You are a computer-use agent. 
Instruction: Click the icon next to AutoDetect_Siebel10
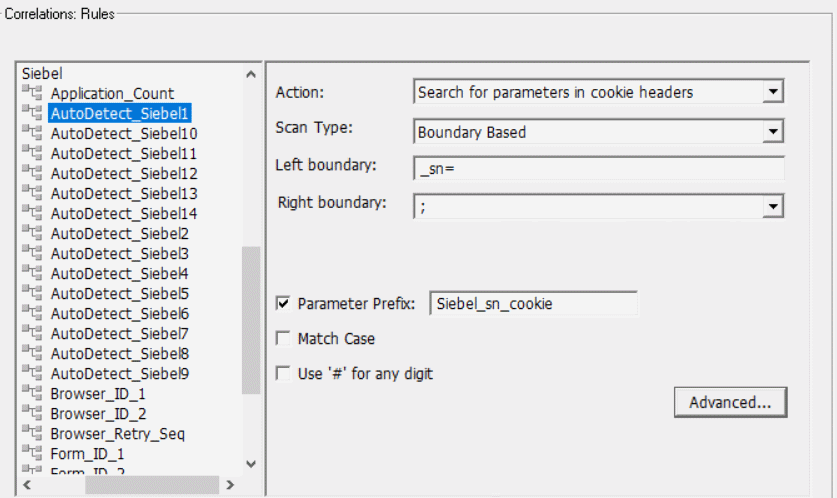(32, 134)
